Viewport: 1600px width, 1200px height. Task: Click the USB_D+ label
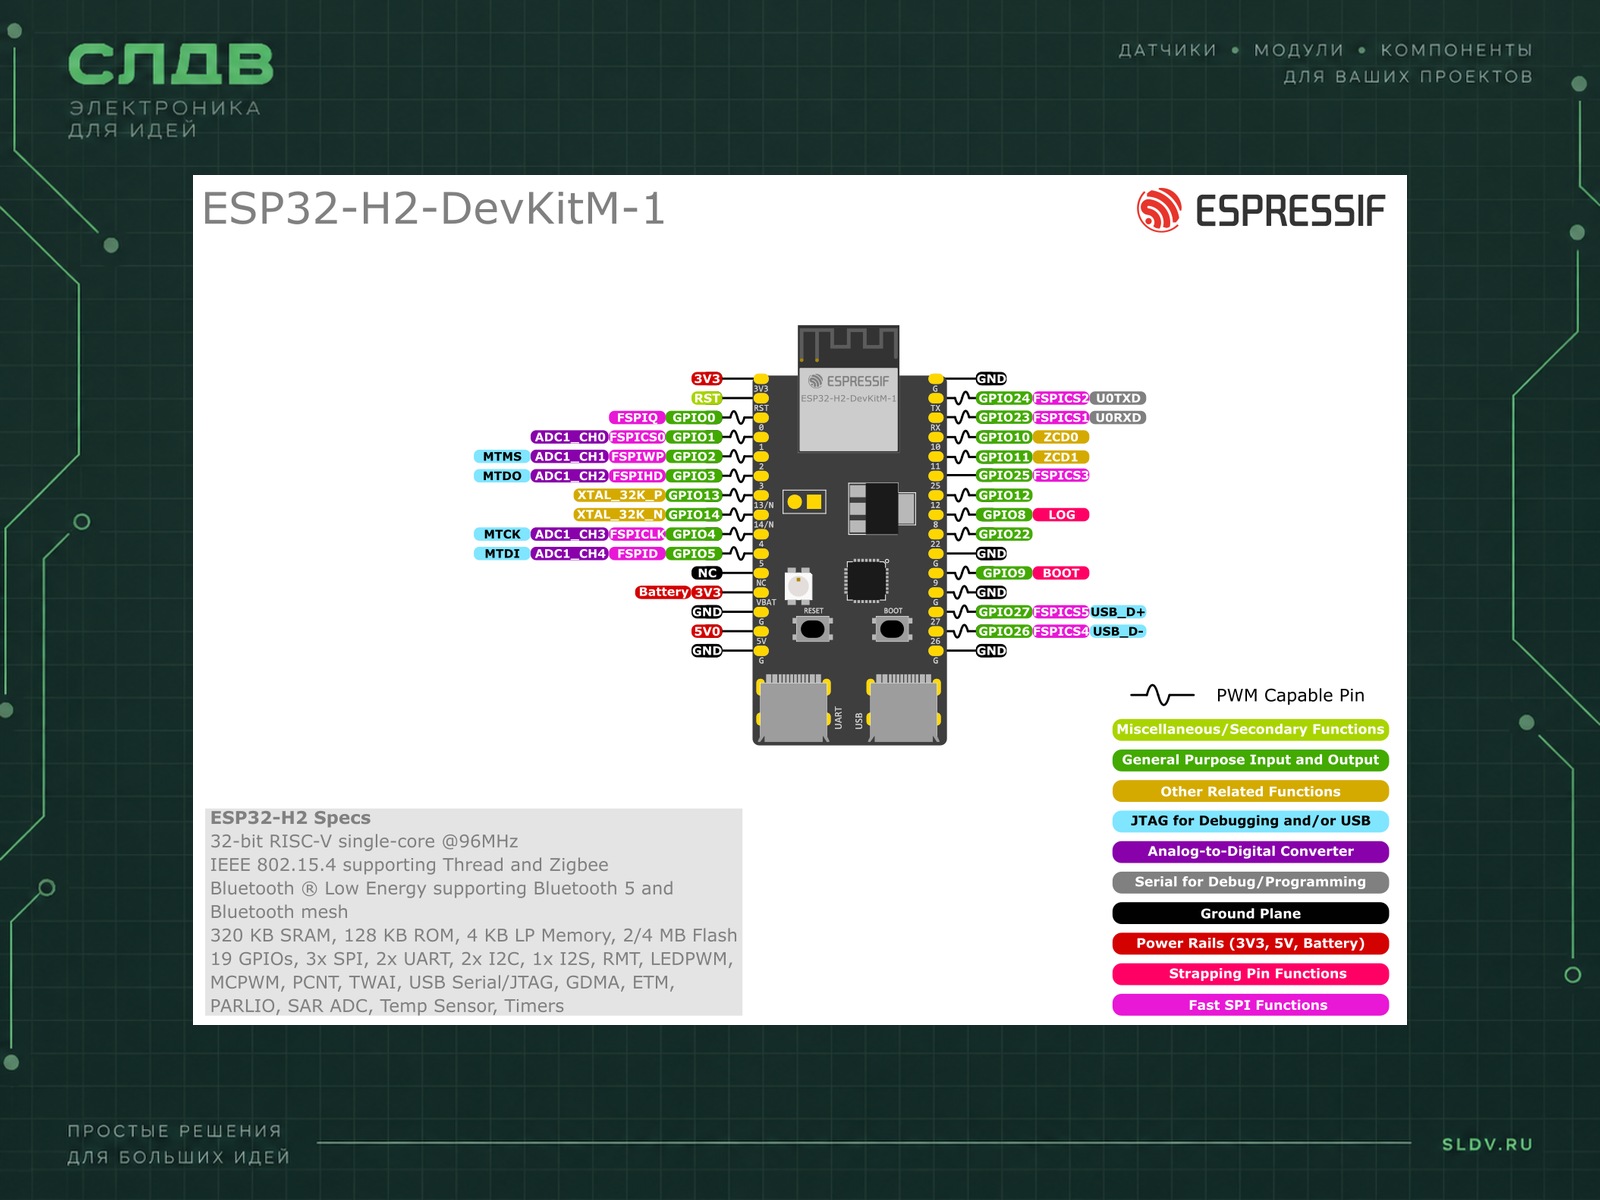point(1118,612)
